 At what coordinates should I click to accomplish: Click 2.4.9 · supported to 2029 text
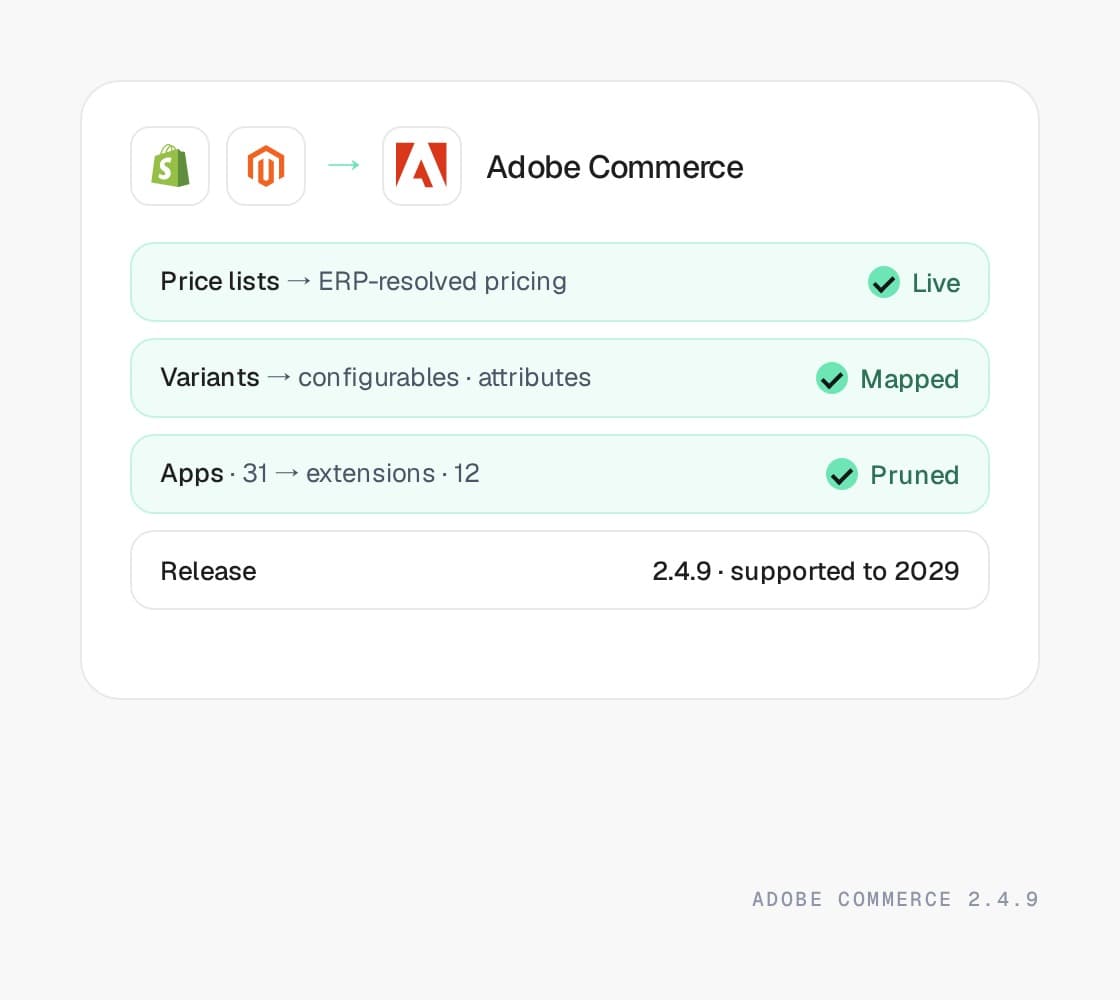click(x=805, y=571)
